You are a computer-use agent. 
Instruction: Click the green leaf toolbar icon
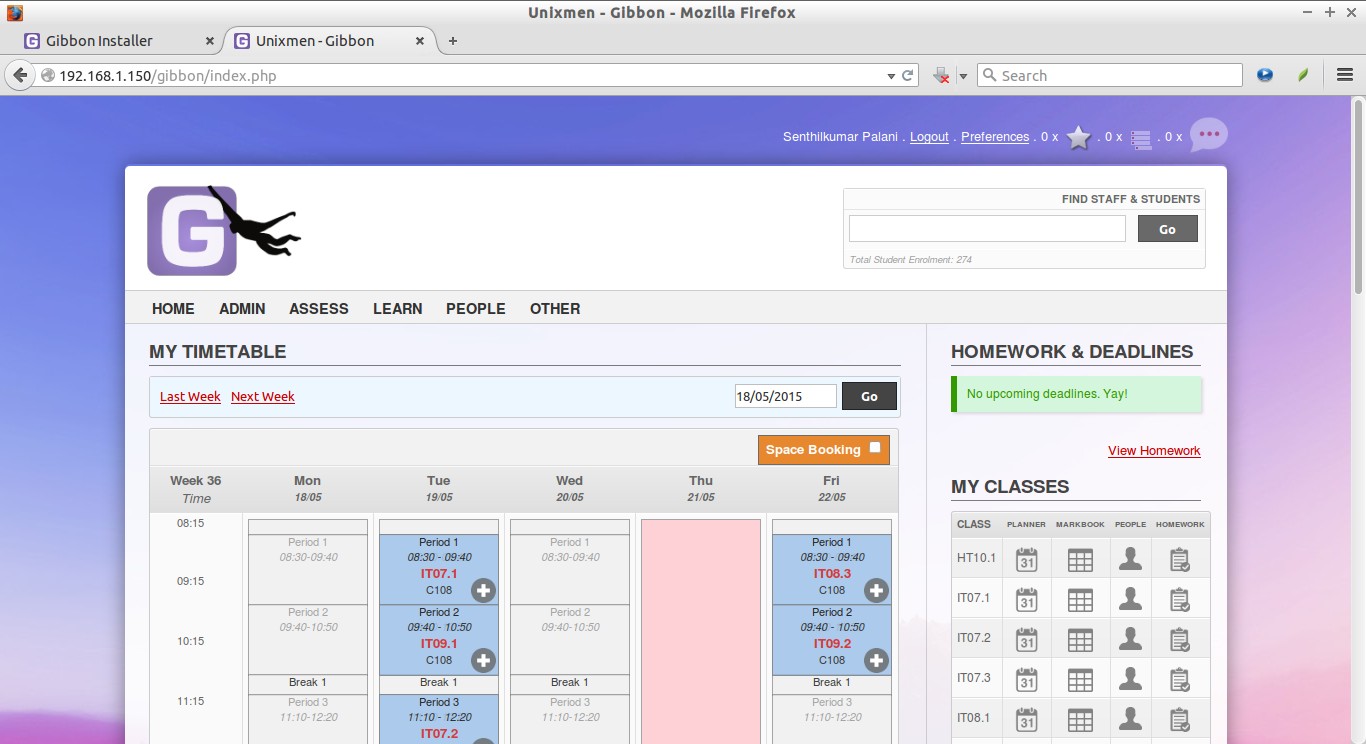click(x=1303, y=75)
